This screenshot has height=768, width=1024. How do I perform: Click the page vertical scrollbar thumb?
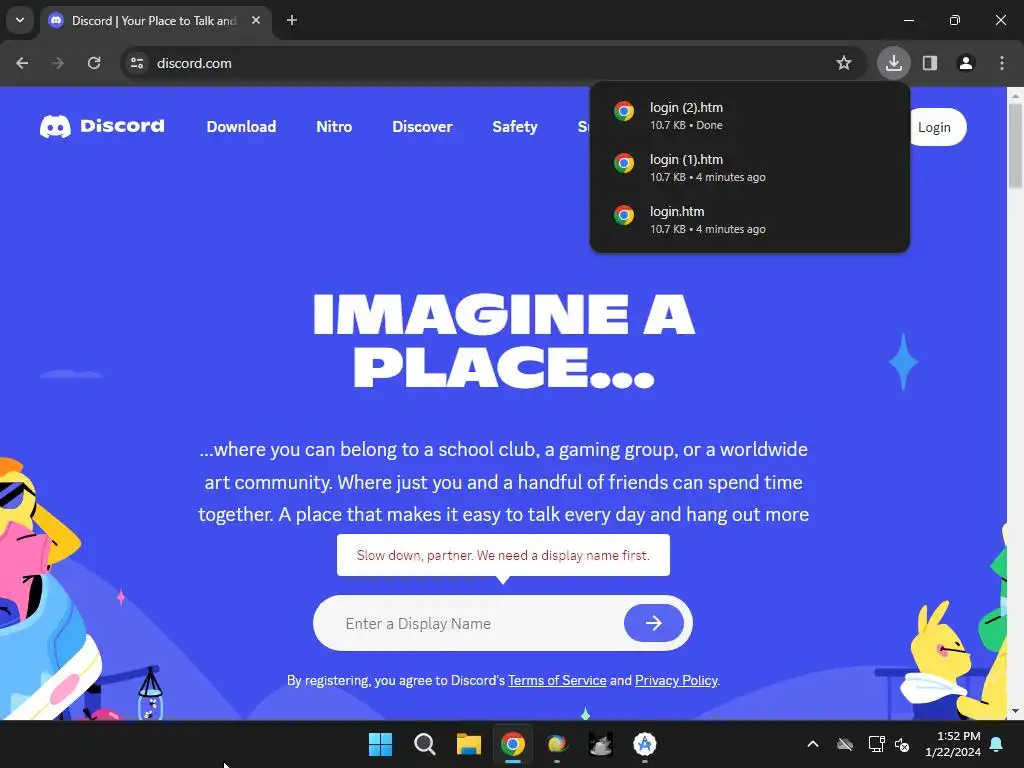1015,145
